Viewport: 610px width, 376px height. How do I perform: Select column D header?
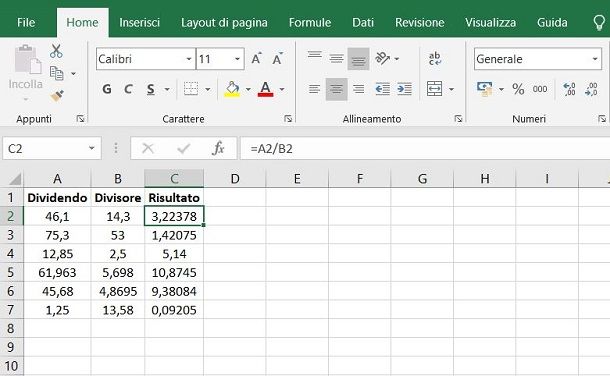coord(235,178)
